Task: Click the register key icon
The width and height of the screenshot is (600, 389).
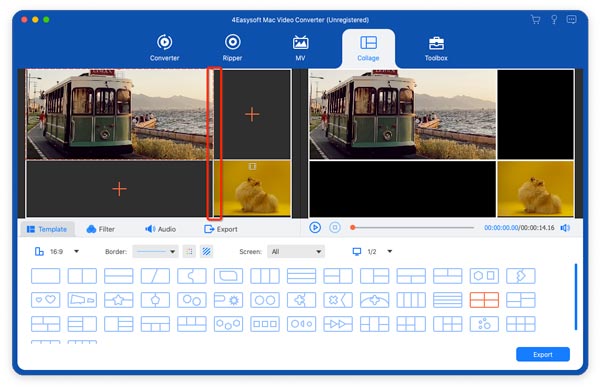Action: point(554,20)
